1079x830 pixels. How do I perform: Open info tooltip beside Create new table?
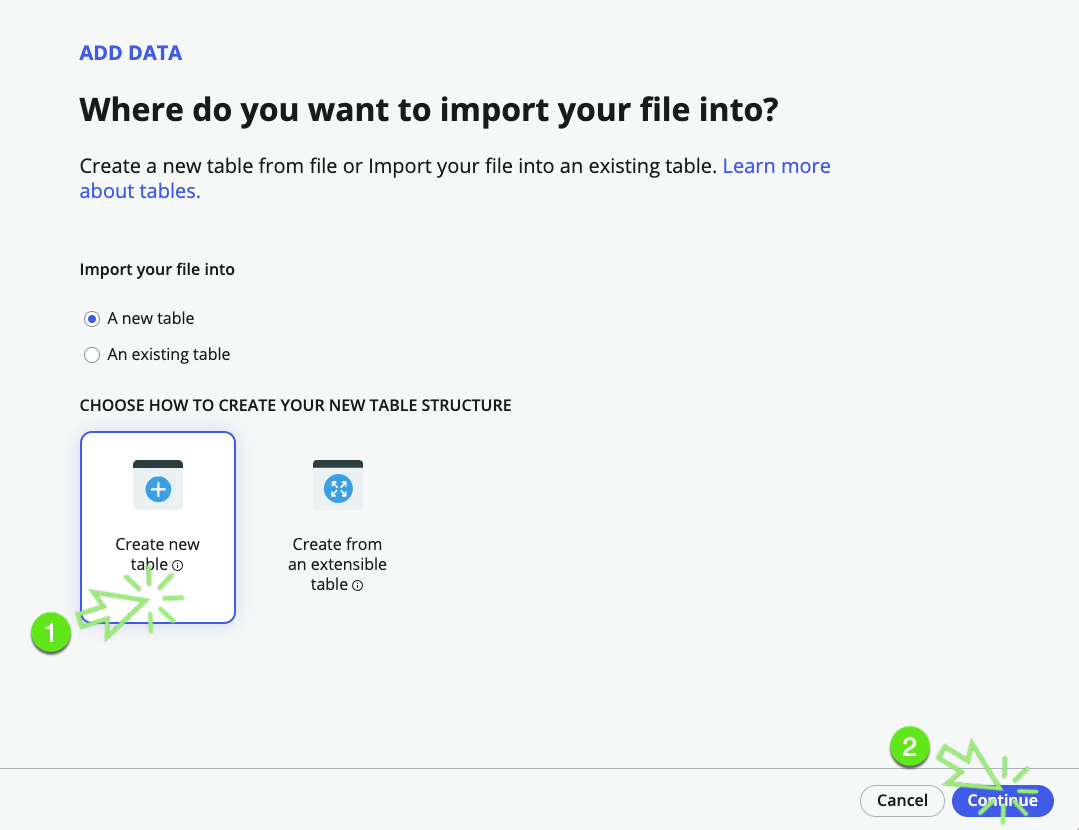[x=178, y=566]
